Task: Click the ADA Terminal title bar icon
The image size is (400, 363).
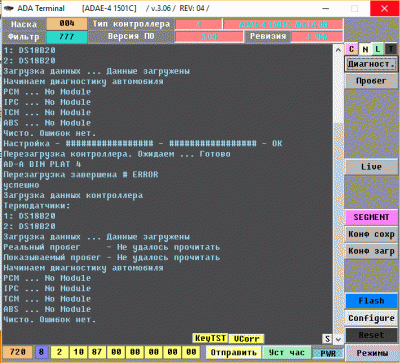Action: [9, 8]
